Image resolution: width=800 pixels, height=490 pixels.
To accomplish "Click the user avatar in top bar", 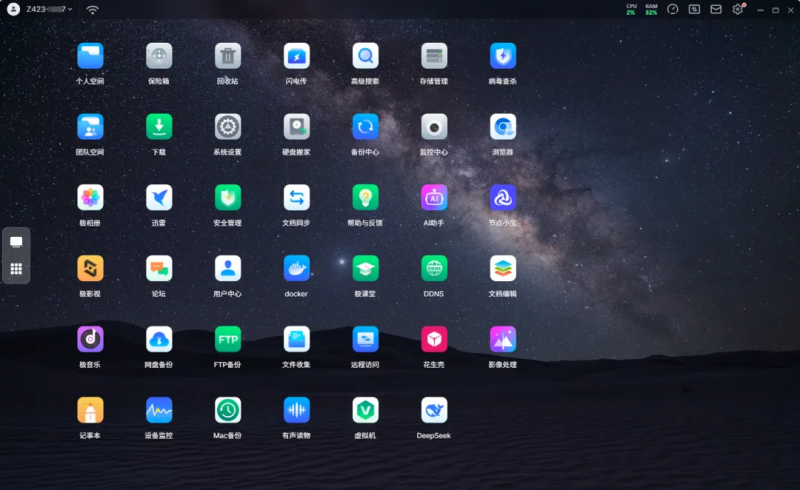I will tap(13, 9).
